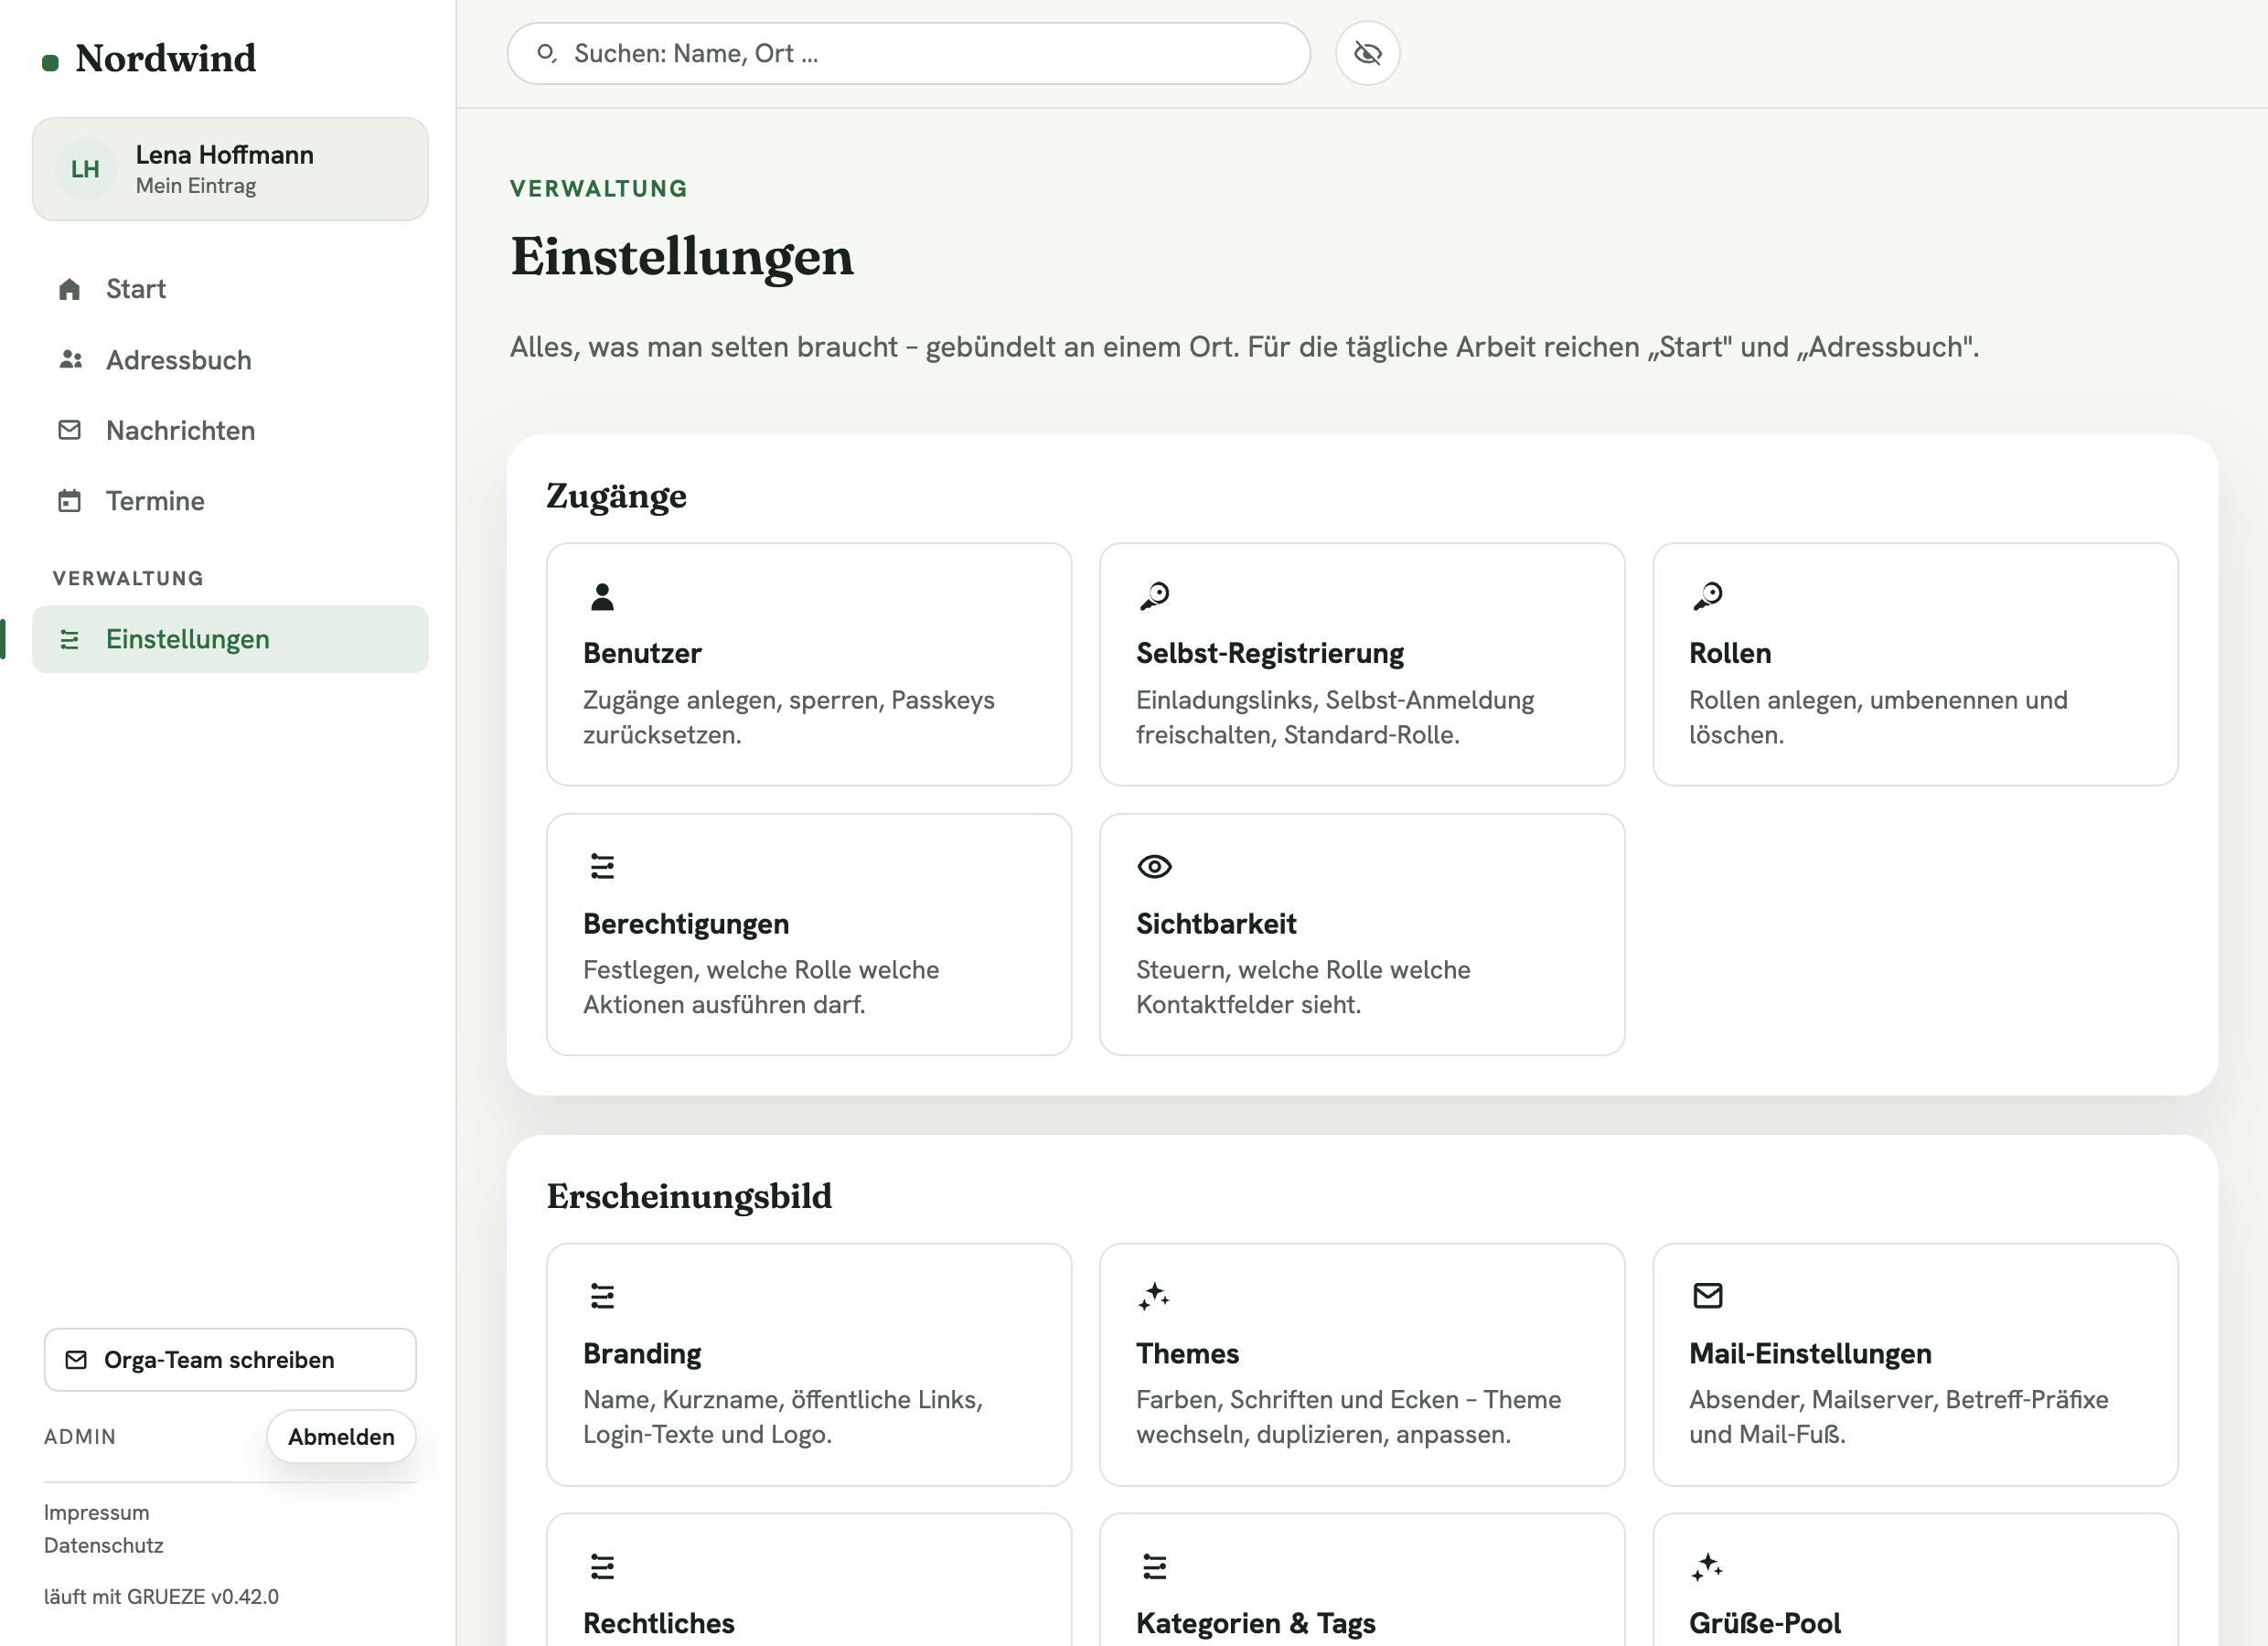Image resolution: width=2268 pixels, height=1646 pixels.
Task: Open Lena Hoffmann's Mein Eintrag card
Action: [x=230, y=169]
